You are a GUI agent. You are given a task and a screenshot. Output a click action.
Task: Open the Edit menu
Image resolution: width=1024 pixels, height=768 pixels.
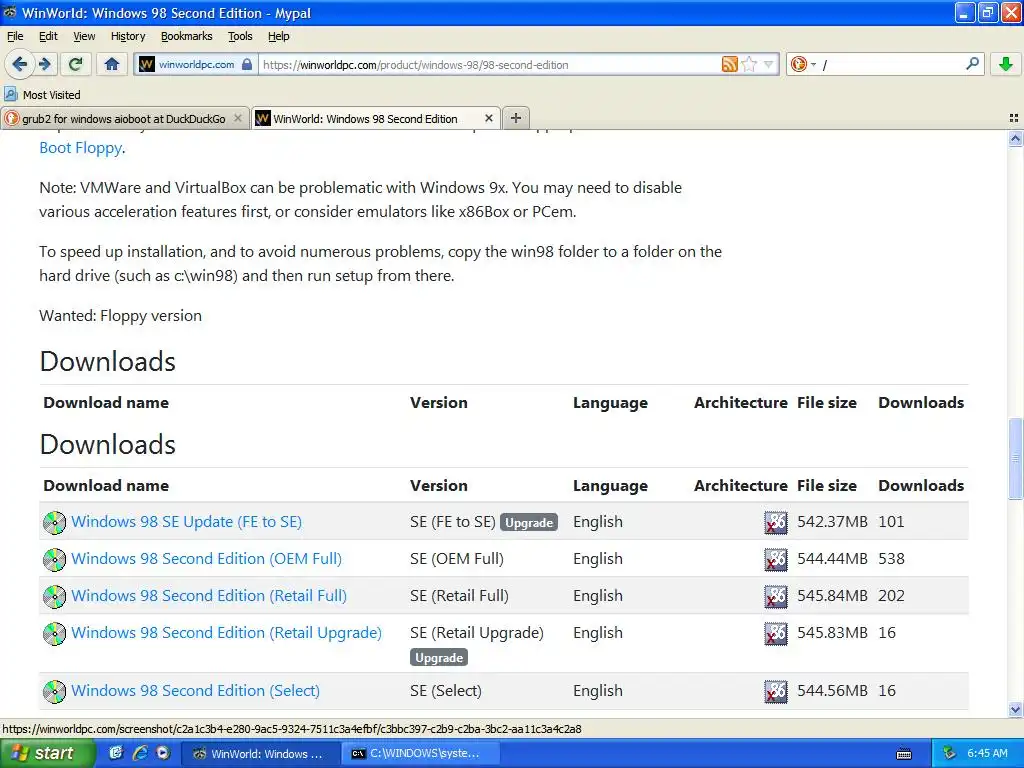pyautogui.click(x=48, y=36)
